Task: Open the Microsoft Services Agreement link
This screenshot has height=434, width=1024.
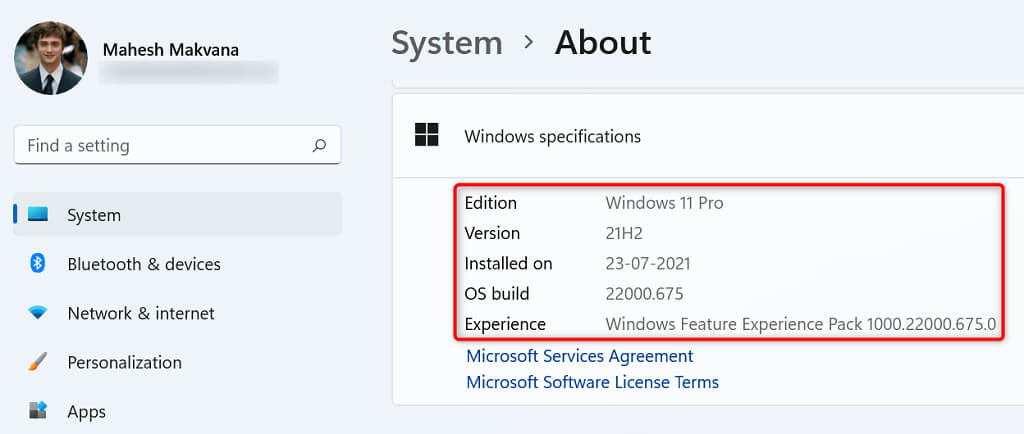Action: coord(579,356)
